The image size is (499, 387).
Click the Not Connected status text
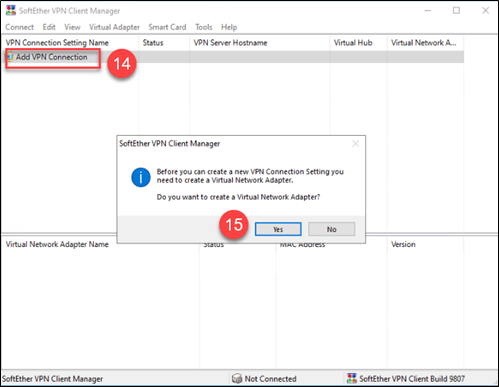pyautogui.click(x=270, y=379)
